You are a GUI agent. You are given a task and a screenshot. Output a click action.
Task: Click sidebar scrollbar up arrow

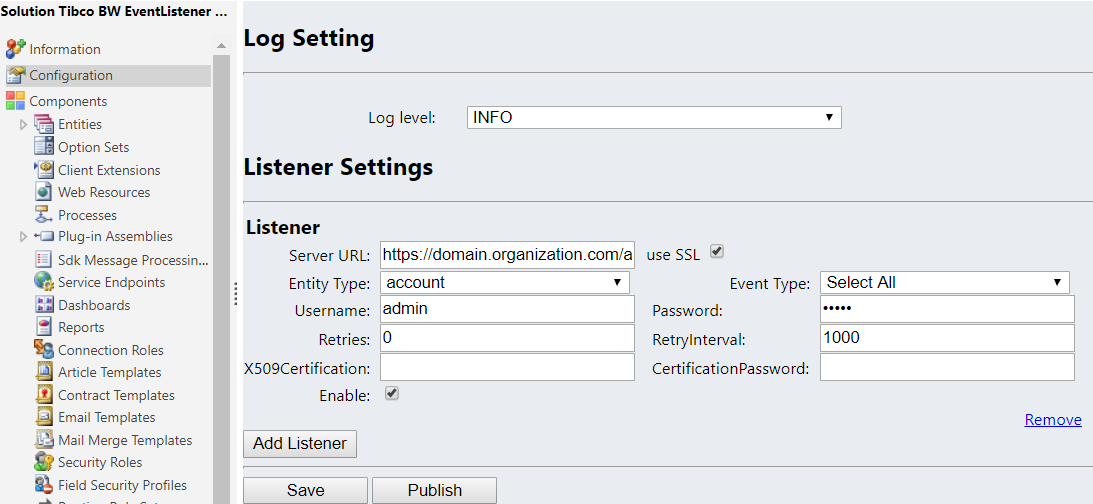pos(221,45)
